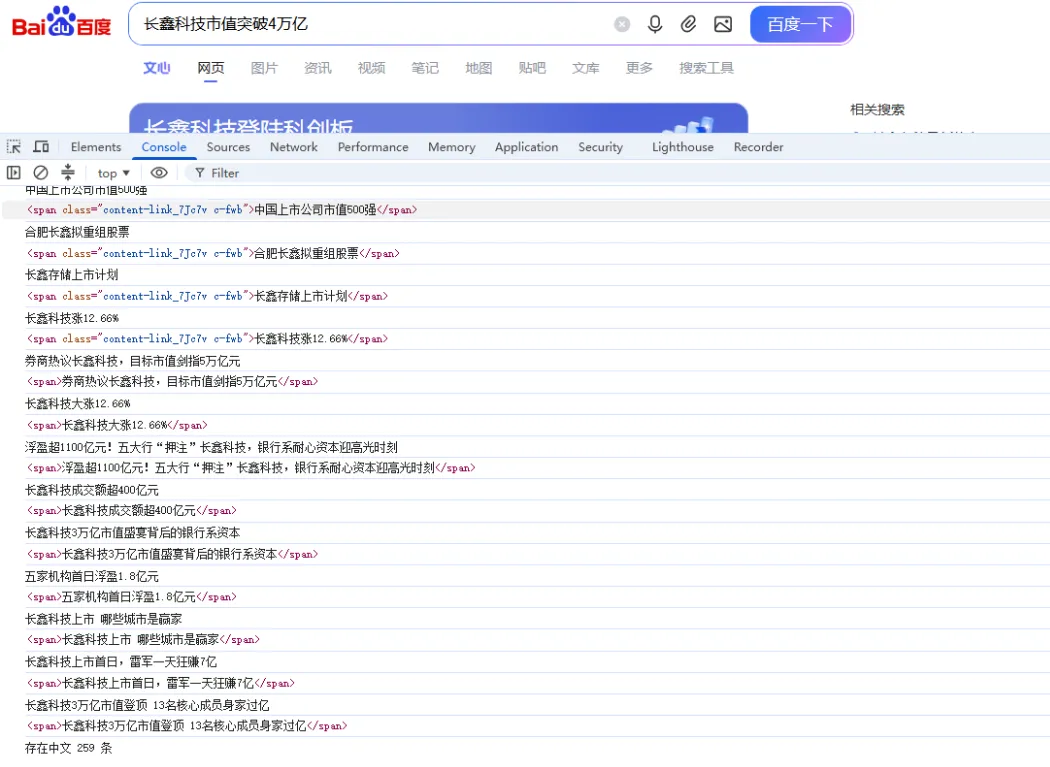Open the 视频 tab
1050x767 pixels.
[371, 68]
